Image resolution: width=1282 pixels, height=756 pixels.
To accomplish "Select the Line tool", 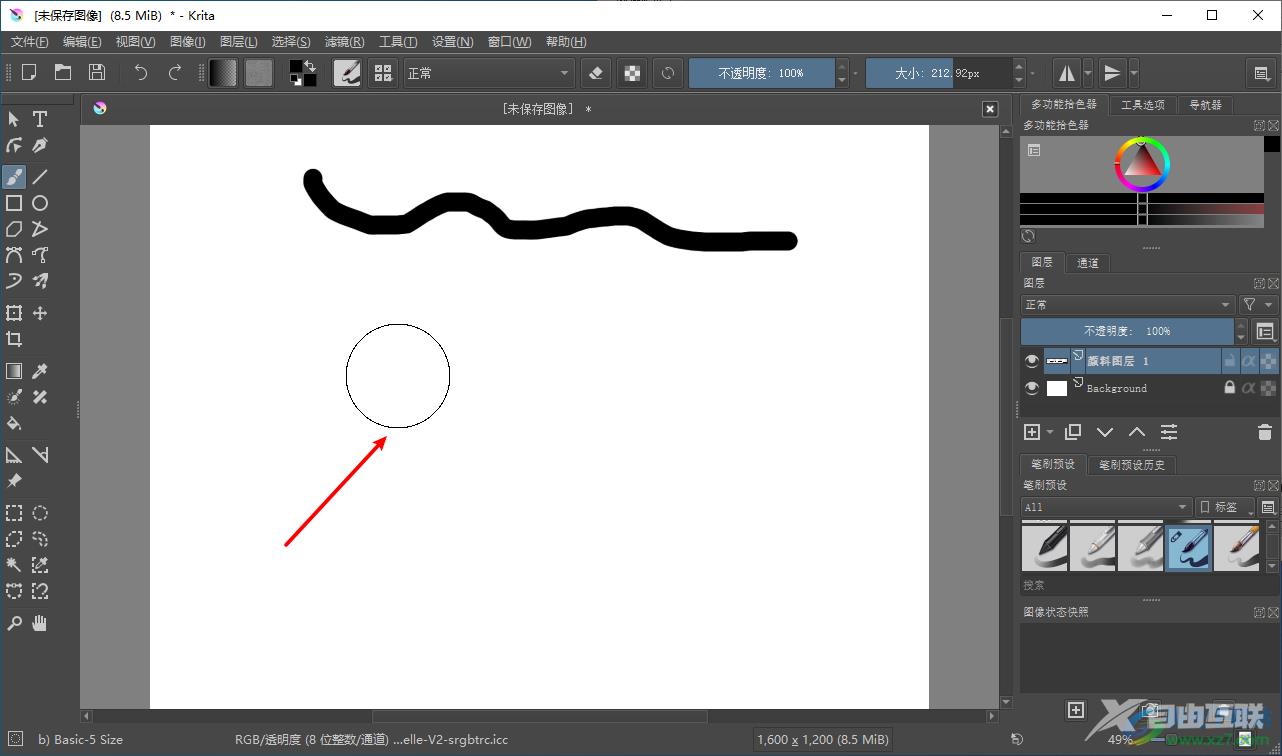I will (40, 177).
